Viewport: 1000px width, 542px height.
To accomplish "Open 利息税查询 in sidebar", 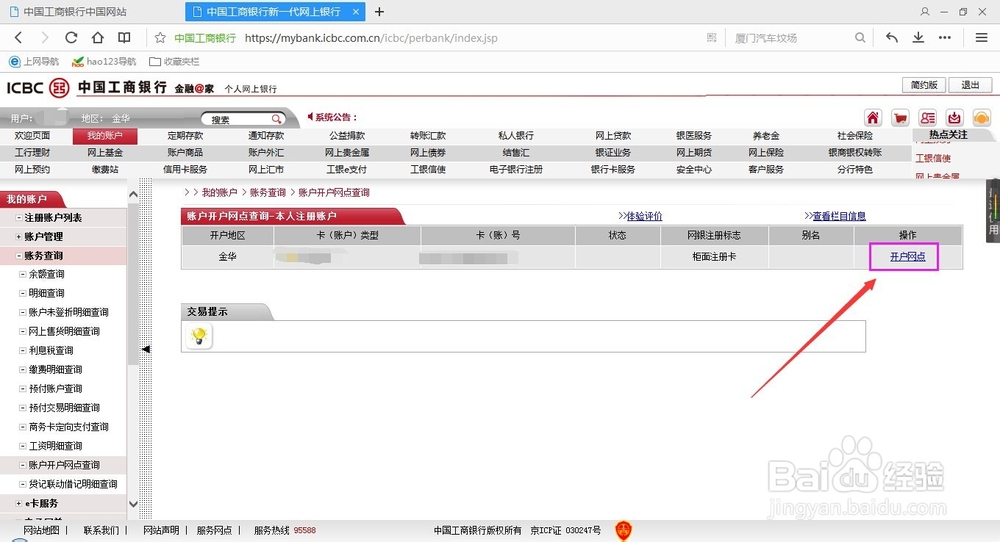I will [51, 351].
